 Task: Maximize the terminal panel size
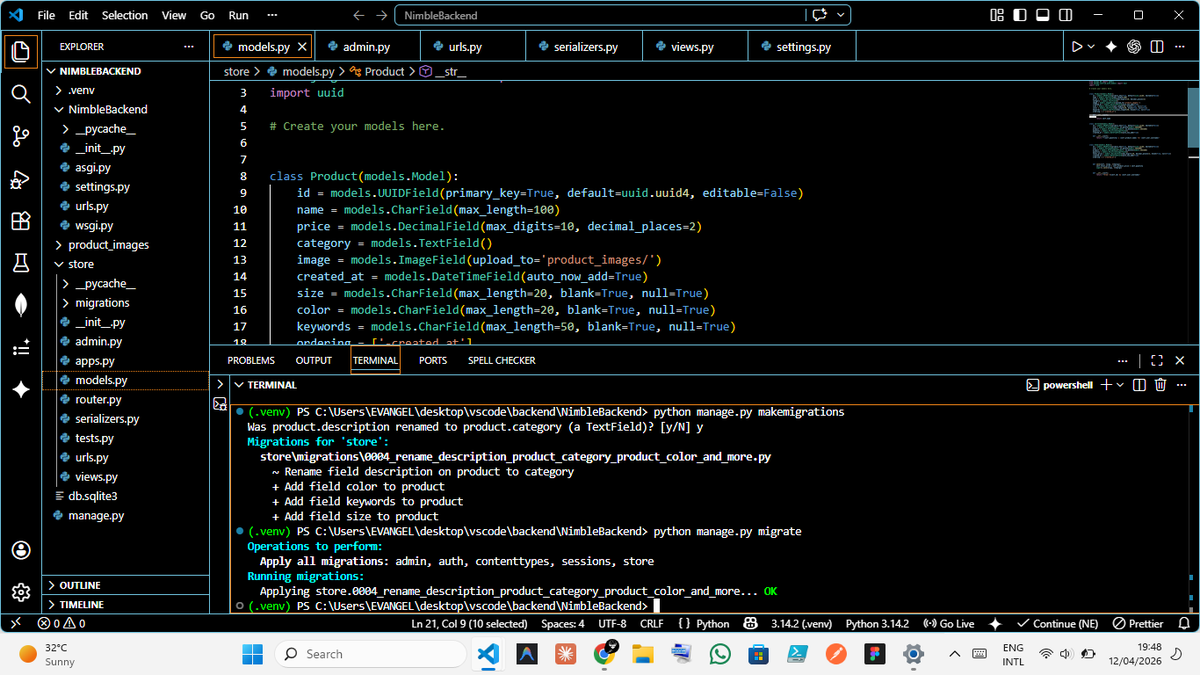coord(1157,360)
